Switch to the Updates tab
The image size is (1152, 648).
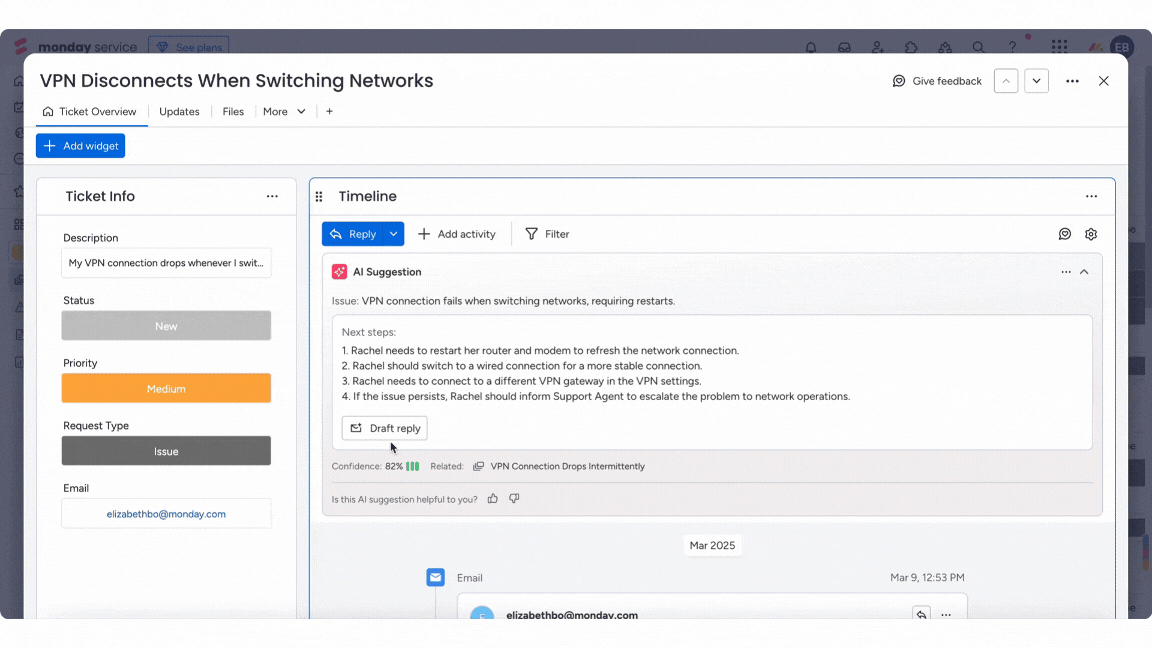pos(179,111)
